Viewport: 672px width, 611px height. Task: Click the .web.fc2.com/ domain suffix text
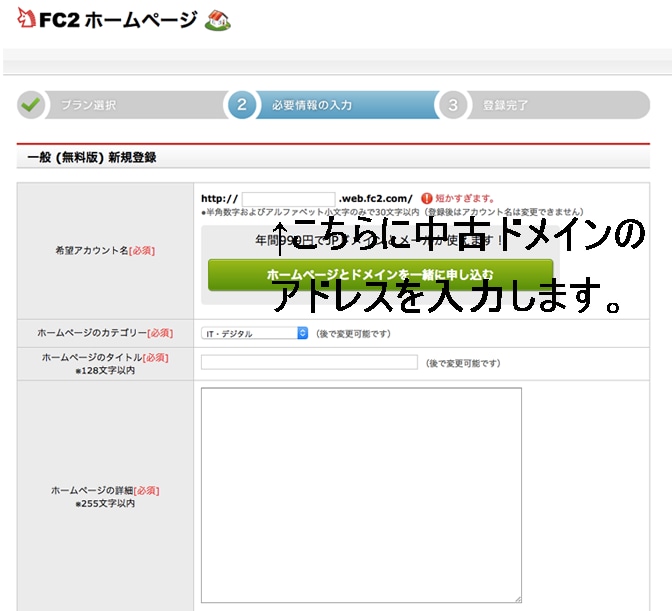tap(375, 198)
